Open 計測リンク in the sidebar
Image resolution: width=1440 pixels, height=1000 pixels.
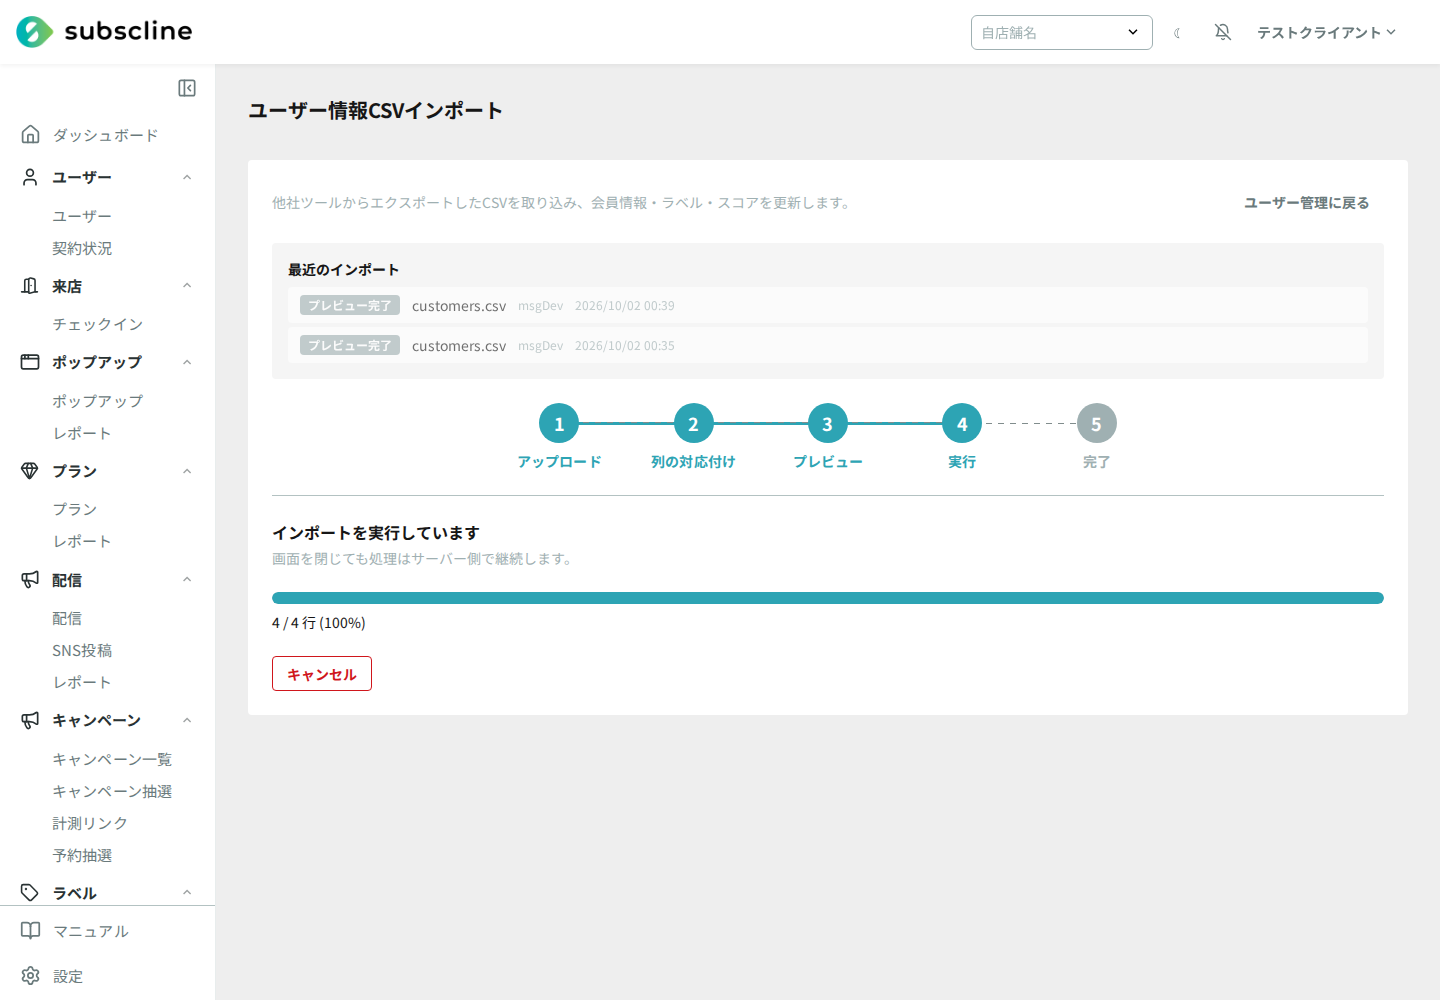(90, 823)
